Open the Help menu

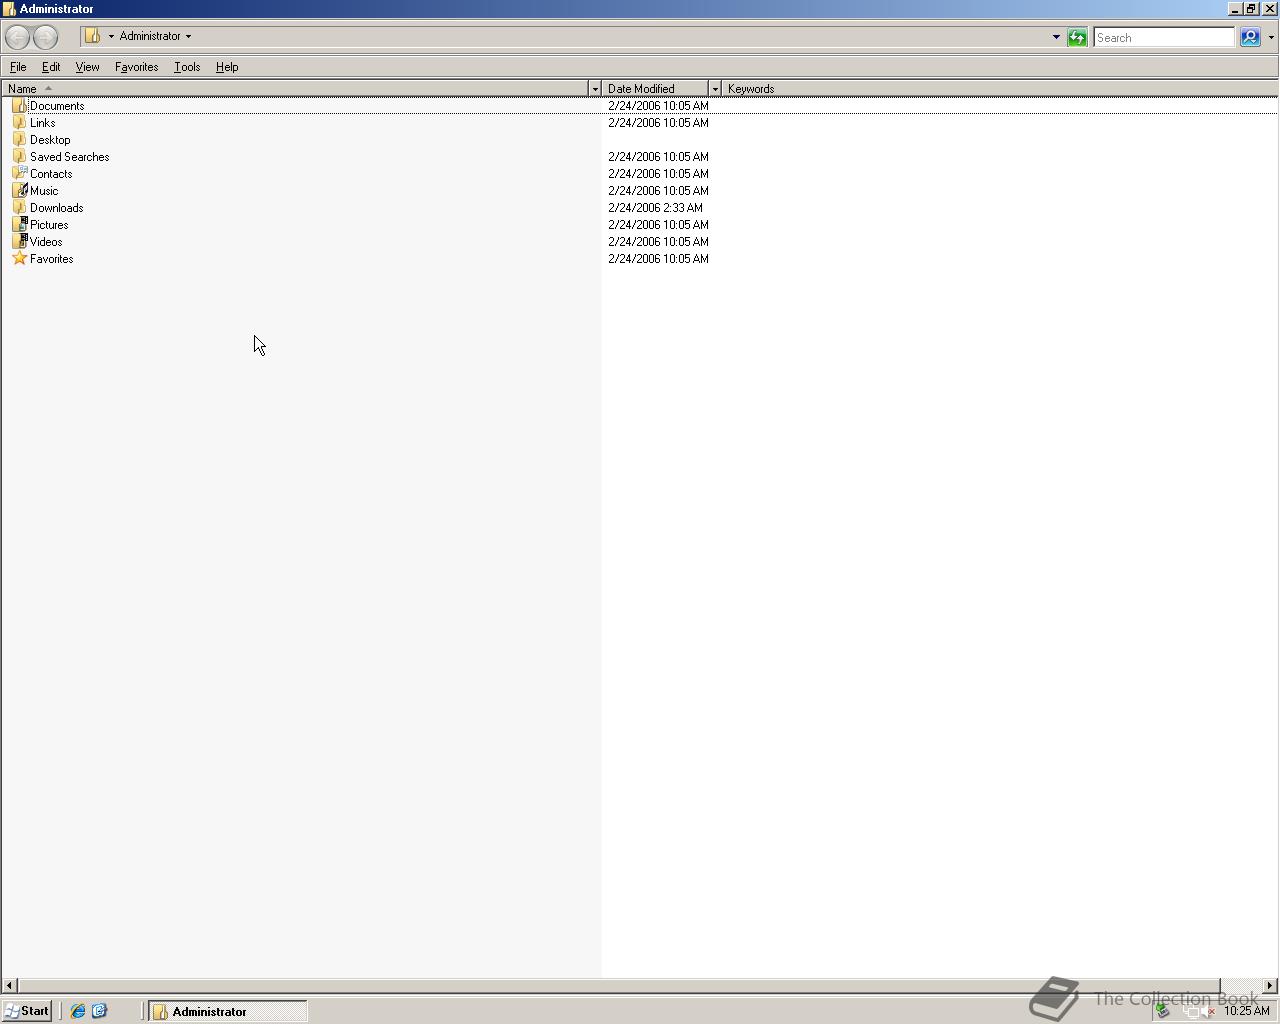click(x=227, y=67)
